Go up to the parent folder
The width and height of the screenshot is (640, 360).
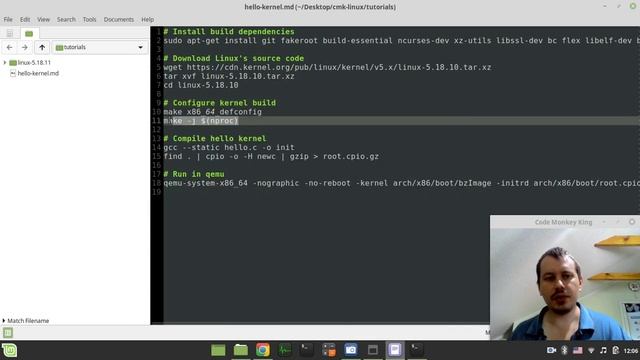(x=42, y=47)
